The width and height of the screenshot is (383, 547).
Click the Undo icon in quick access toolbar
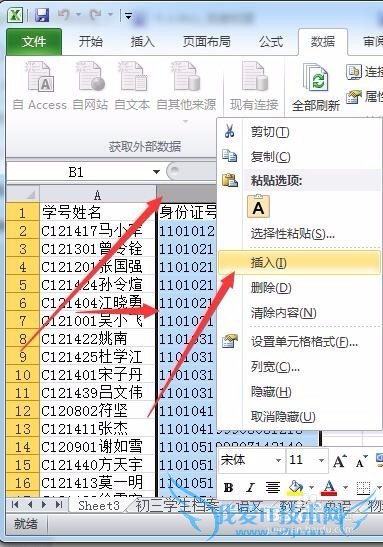(64, 15)
